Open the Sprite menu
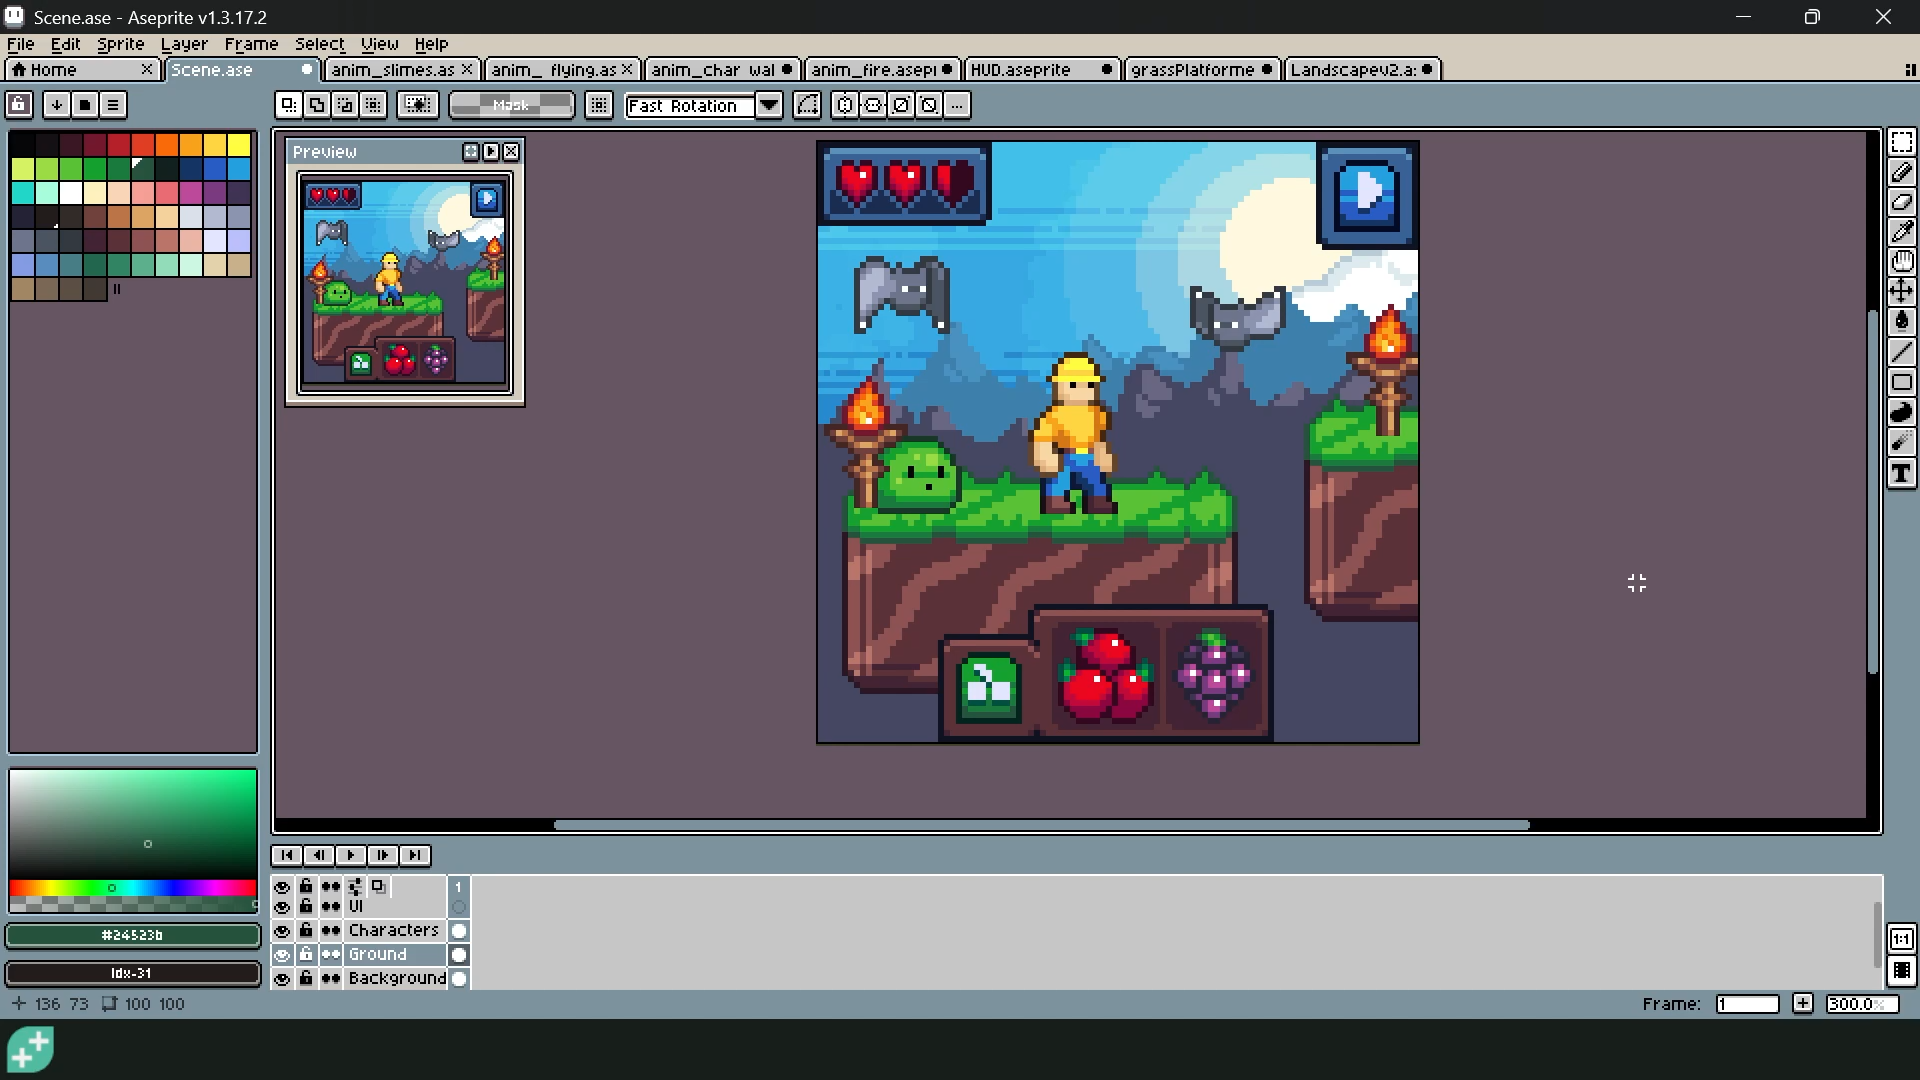1920x1080 pixels. tap(120, 44)
